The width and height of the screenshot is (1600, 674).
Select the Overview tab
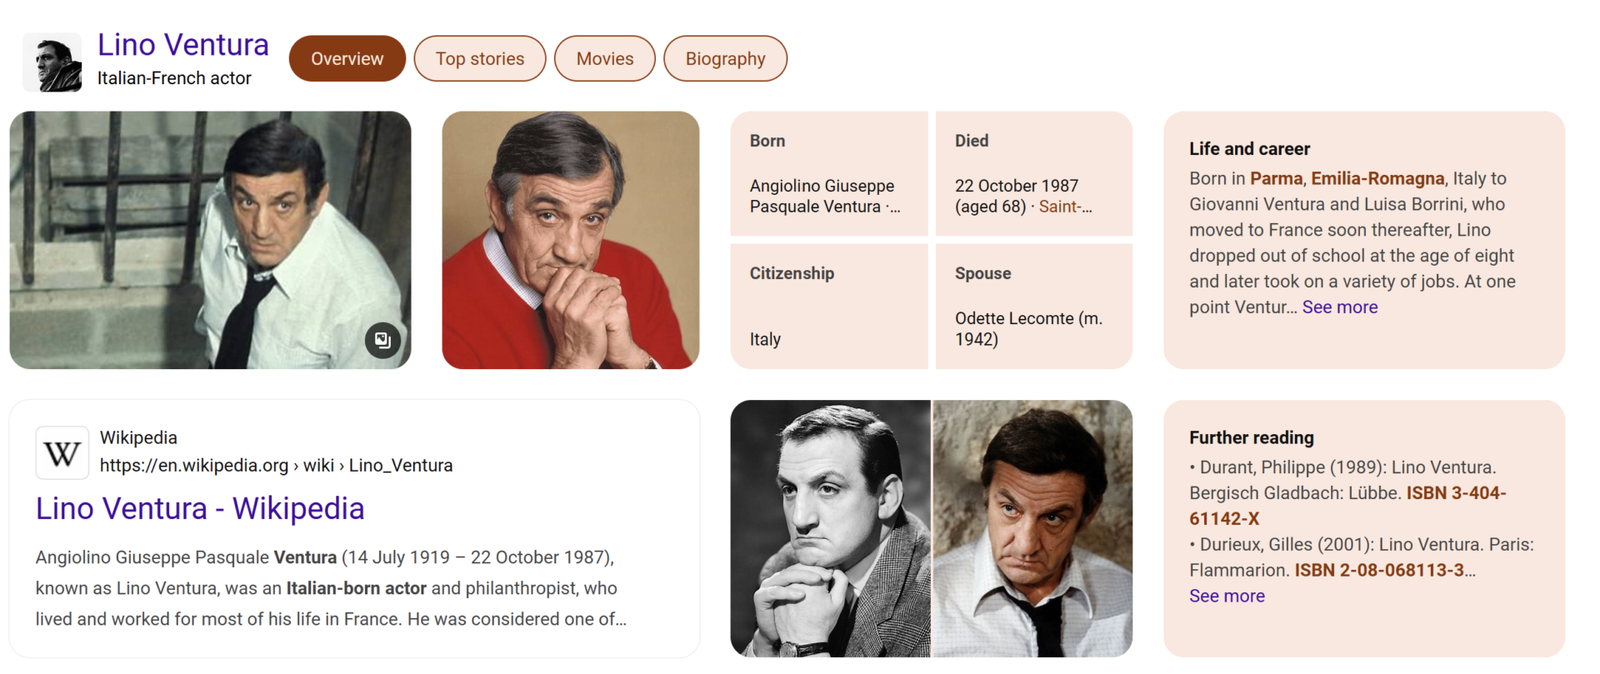[347, 59]
